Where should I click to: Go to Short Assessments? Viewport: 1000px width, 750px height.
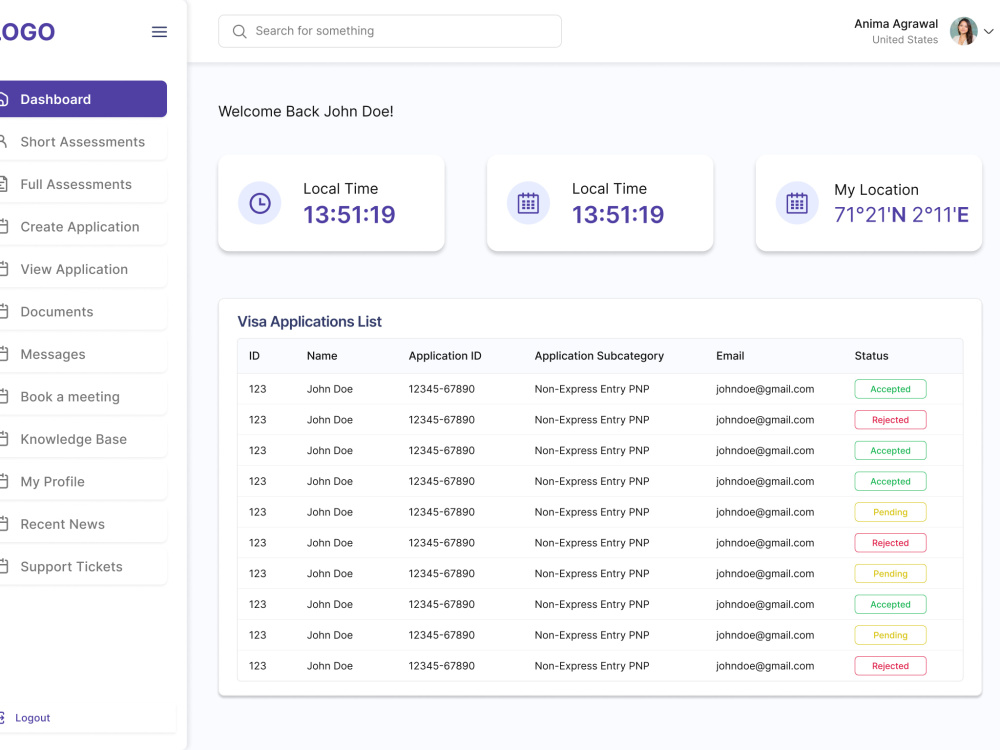tap(84, 142)
